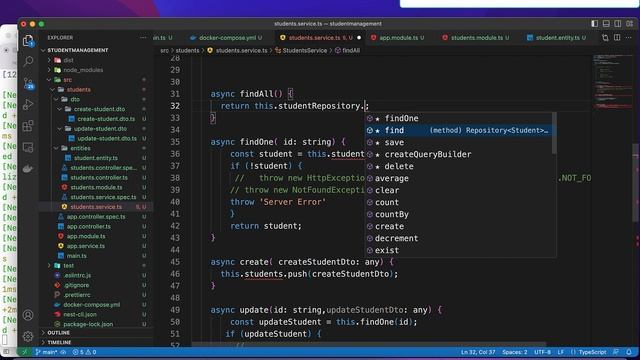Click the Spaces: 2 indentation status item
This screenshot has height=360, width=640.
[x=514, y=352]
